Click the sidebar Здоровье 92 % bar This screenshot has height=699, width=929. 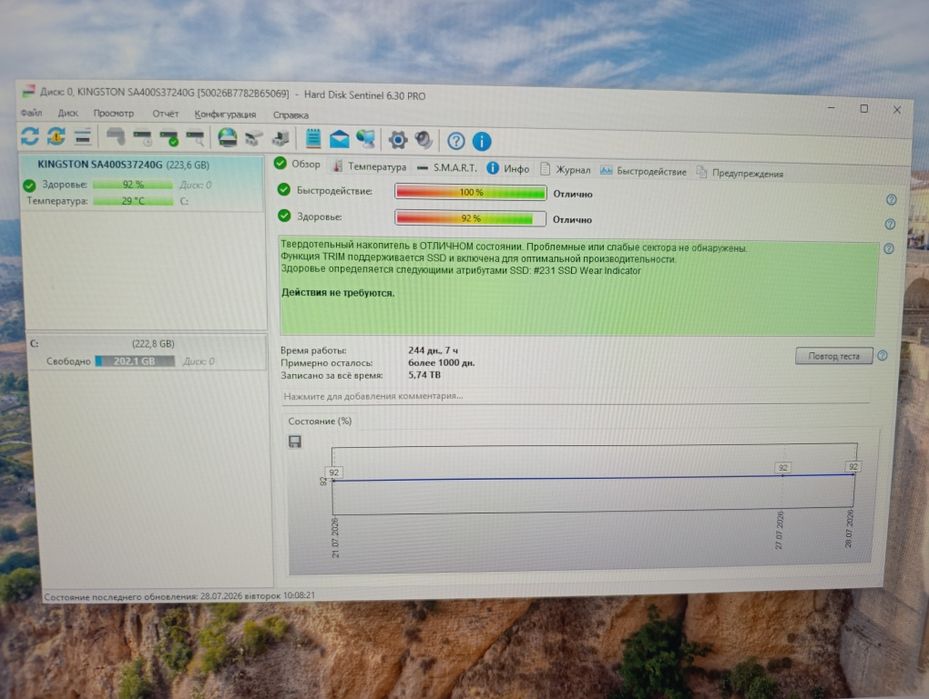tap(133, 185)
